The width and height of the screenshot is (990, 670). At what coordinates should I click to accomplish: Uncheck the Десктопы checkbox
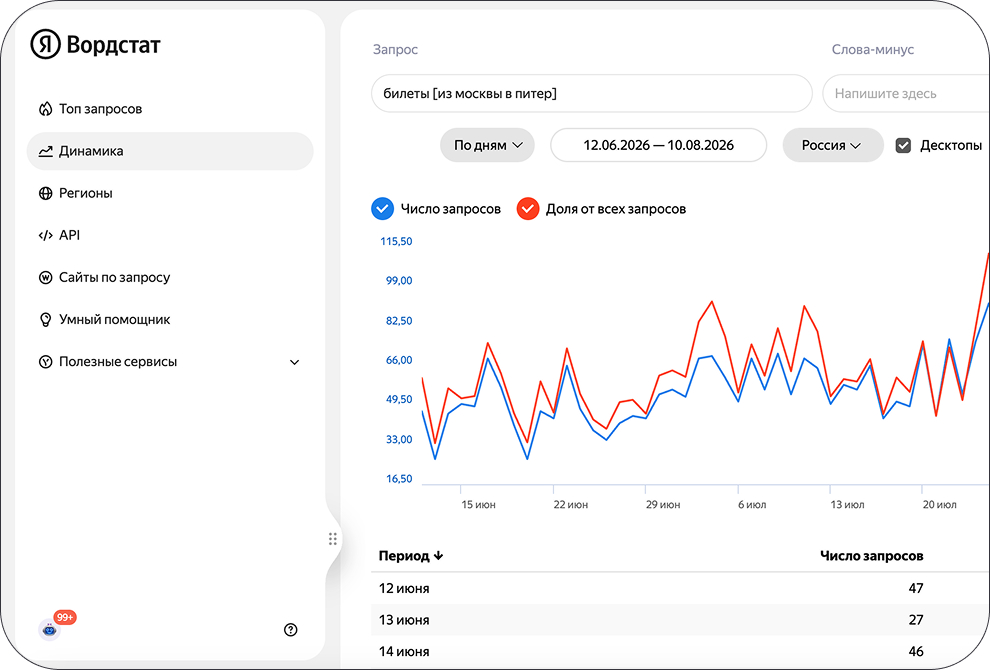click(904, 146)
